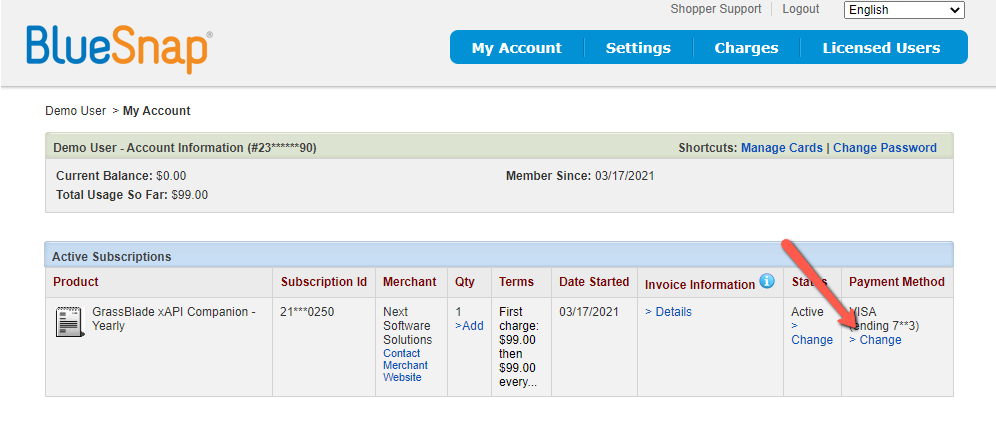Open the Charges tab

coord(746,48)
